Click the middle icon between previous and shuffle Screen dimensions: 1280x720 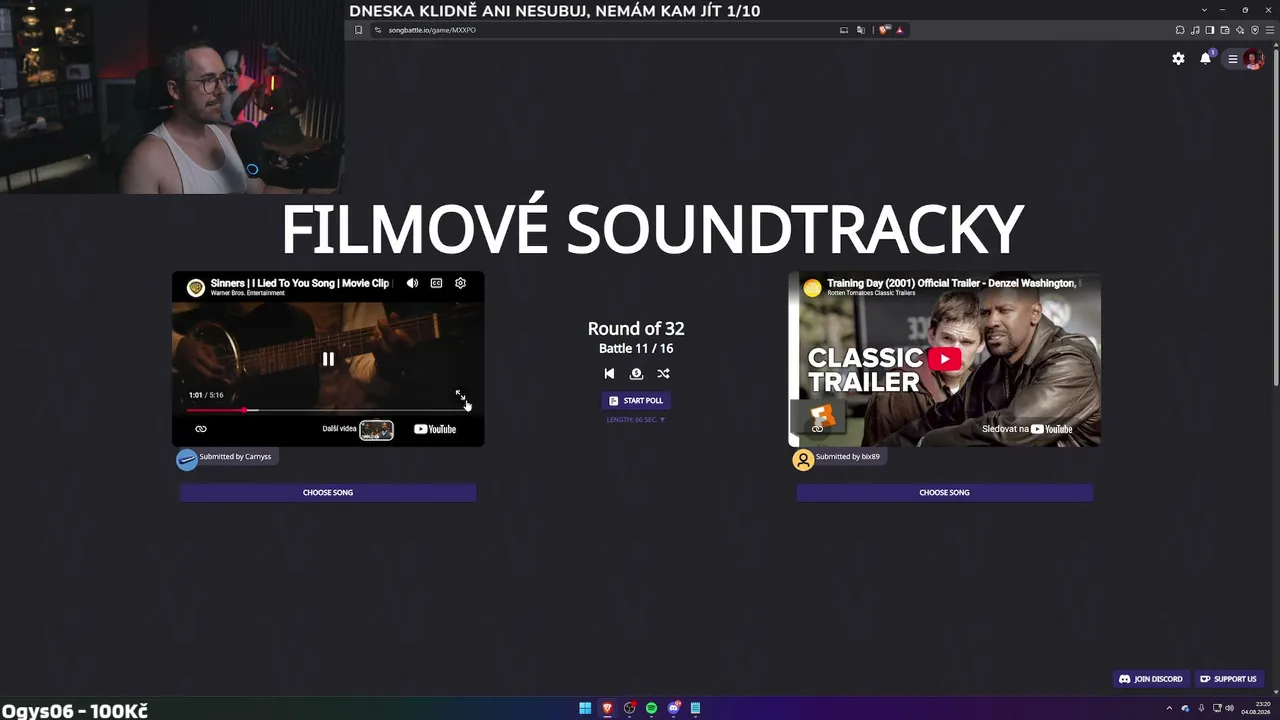point(636,373)
